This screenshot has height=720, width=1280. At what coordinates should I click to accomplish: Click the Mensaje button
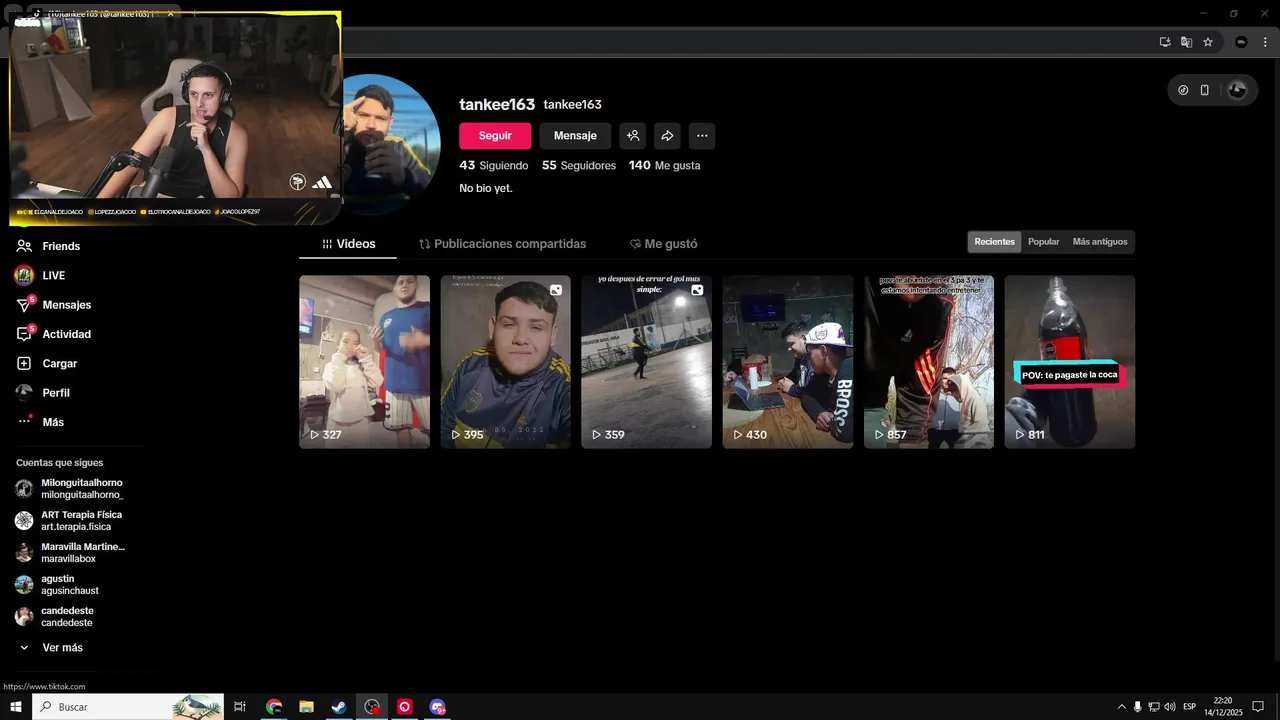point(575,136)
